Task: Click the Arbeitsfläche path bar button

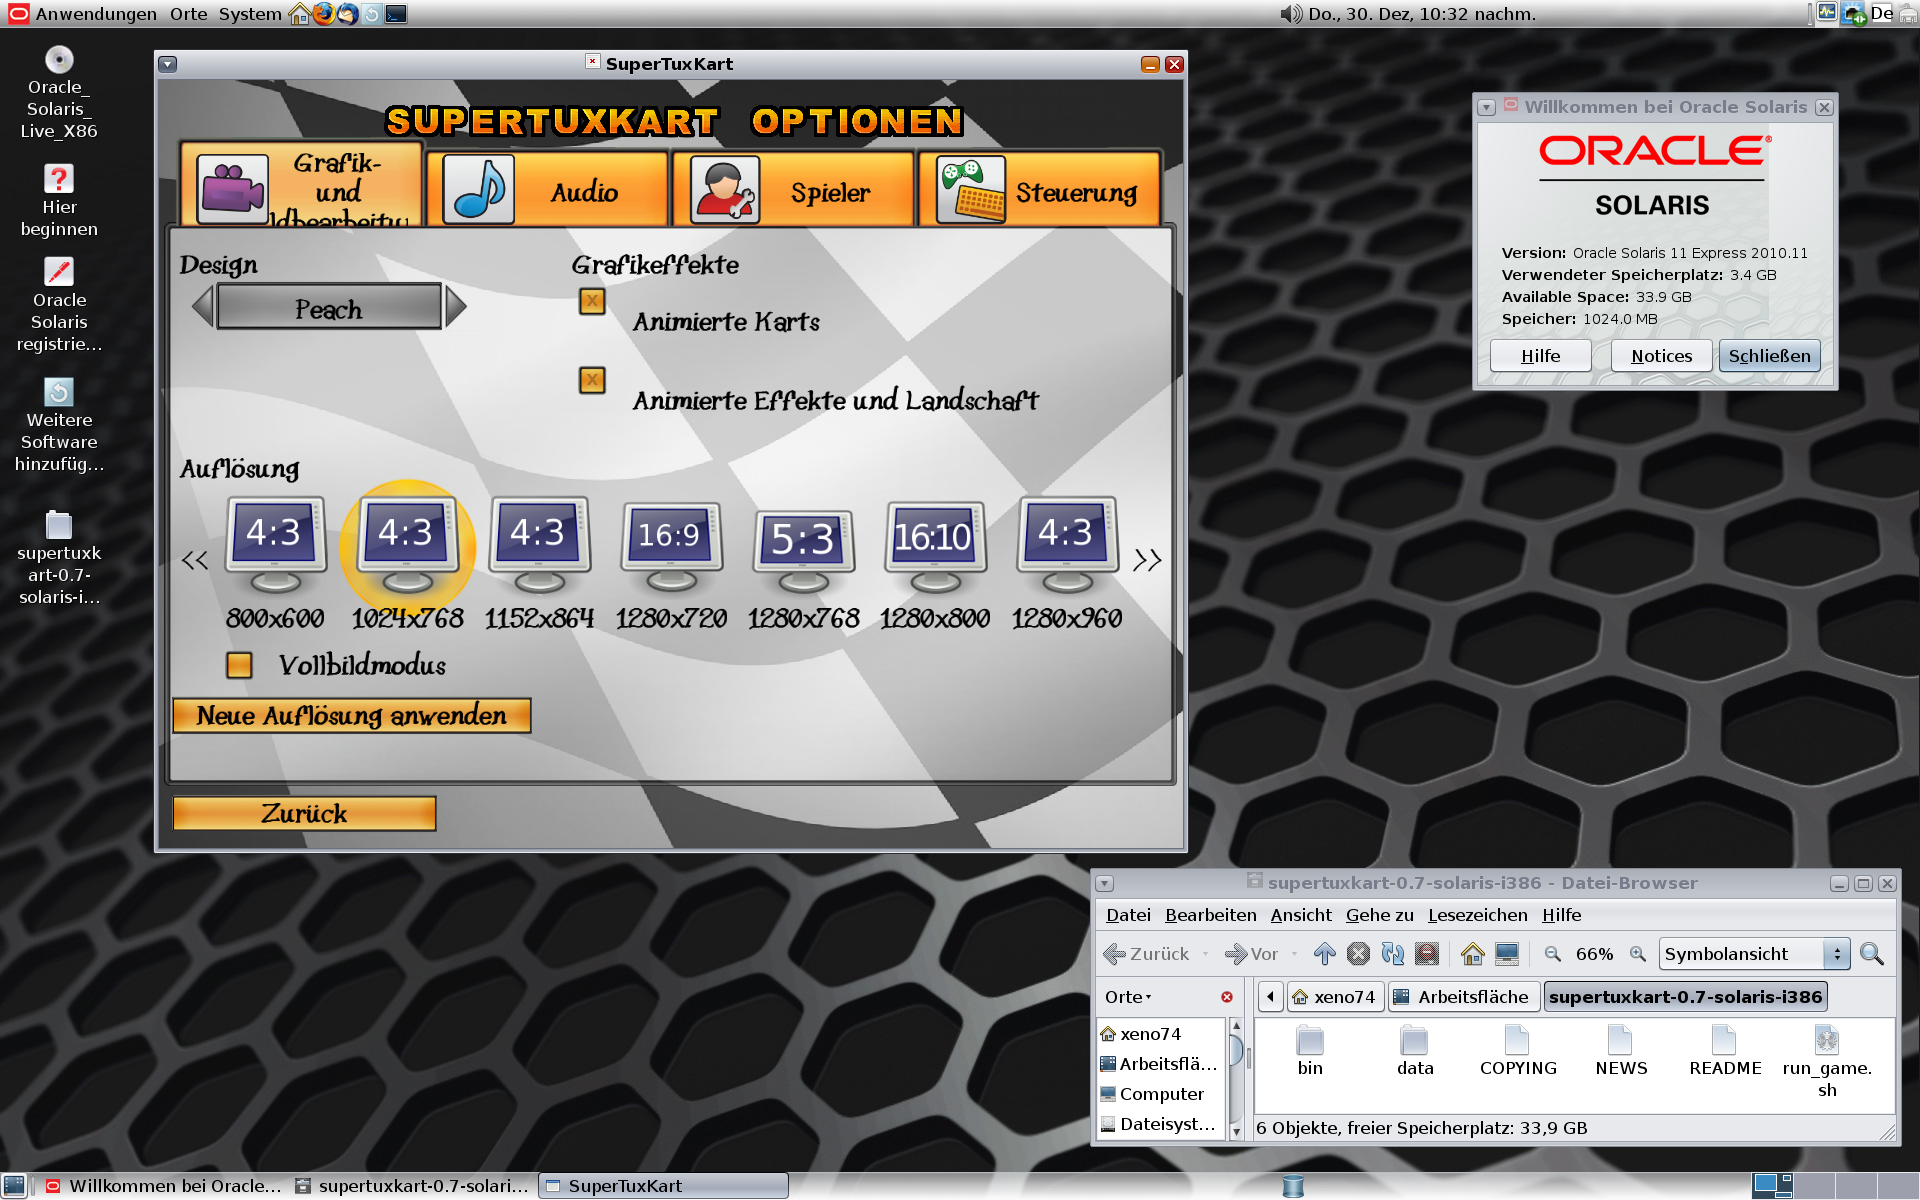Action: click(1462, 997)
